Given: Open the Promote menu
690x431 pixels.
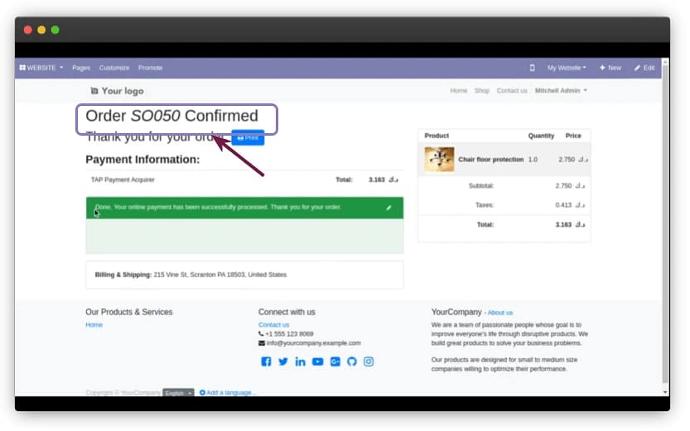Looking at the screenshot, I should click(150, 68).
